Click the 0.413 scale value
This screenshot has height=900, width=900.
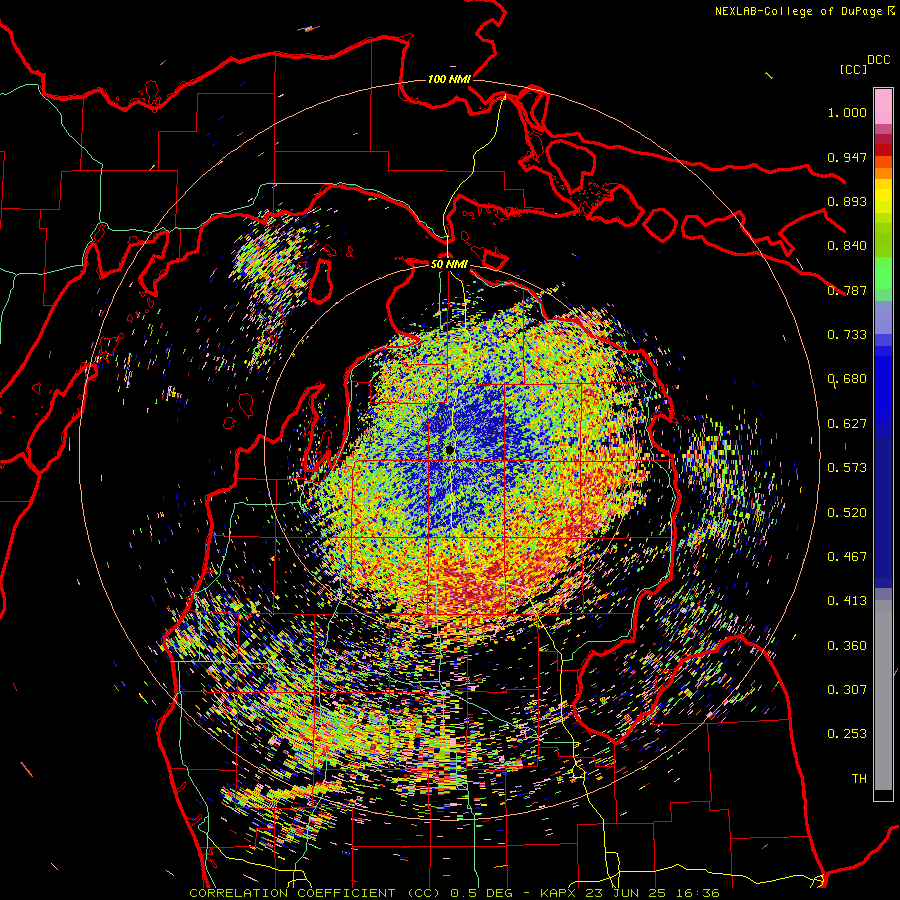(847, 601)
